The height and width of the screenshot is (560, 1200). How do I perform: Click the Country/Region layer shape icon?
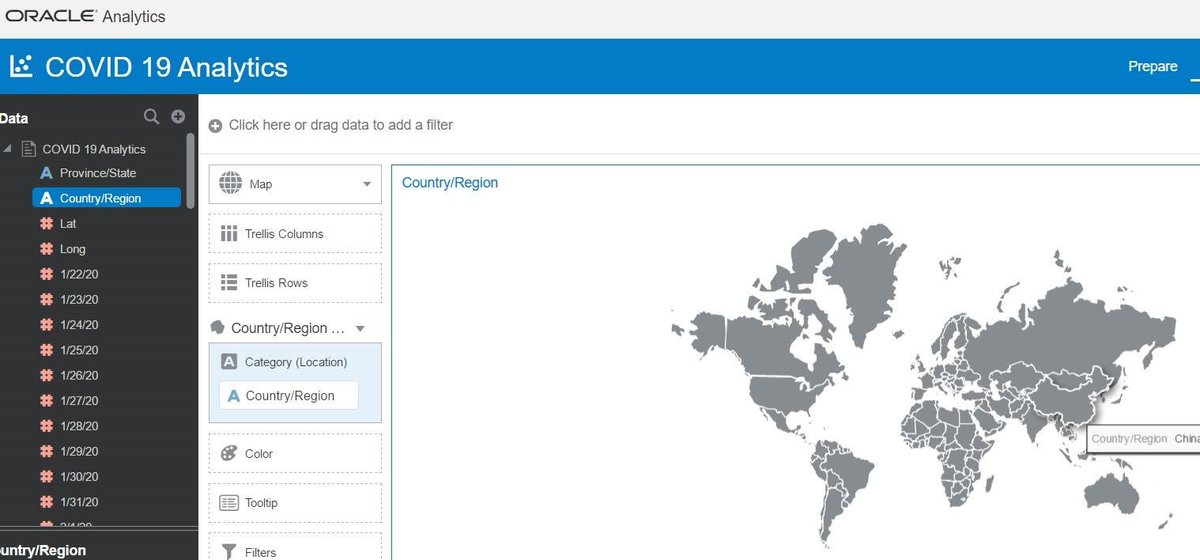coord(217,328)
